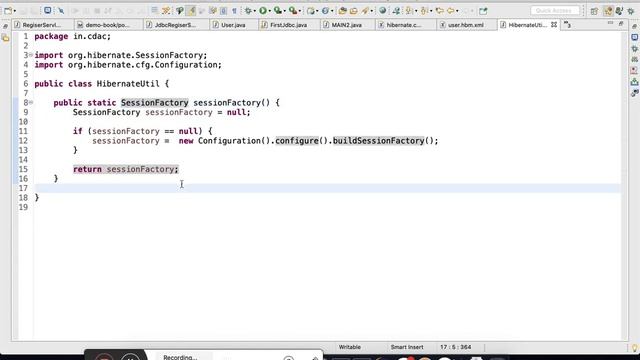Click the Debug bug toolbar icon
Viewport: 640px width, 360px height.
click(248, 11)
